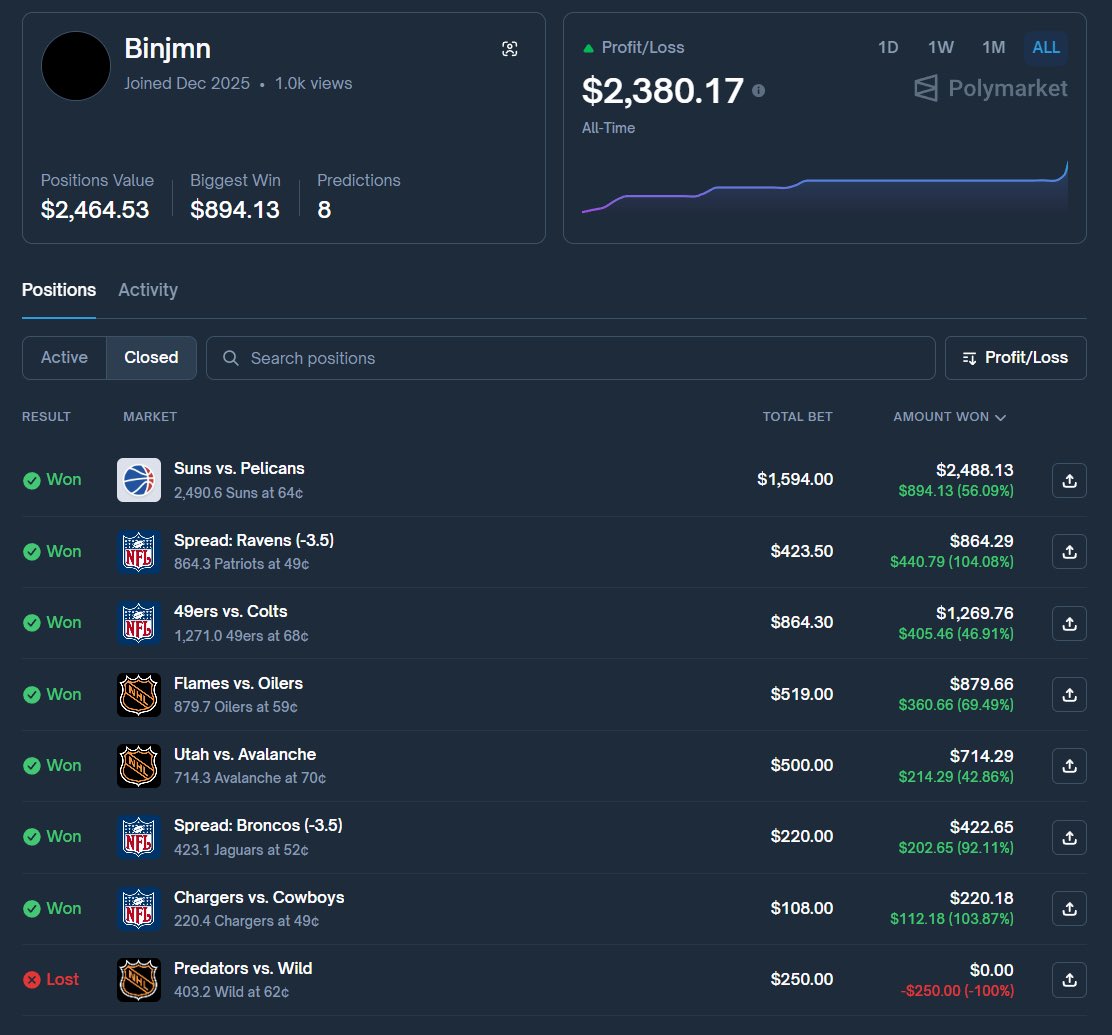Select the Active positions toggle

tap(65, 358)
